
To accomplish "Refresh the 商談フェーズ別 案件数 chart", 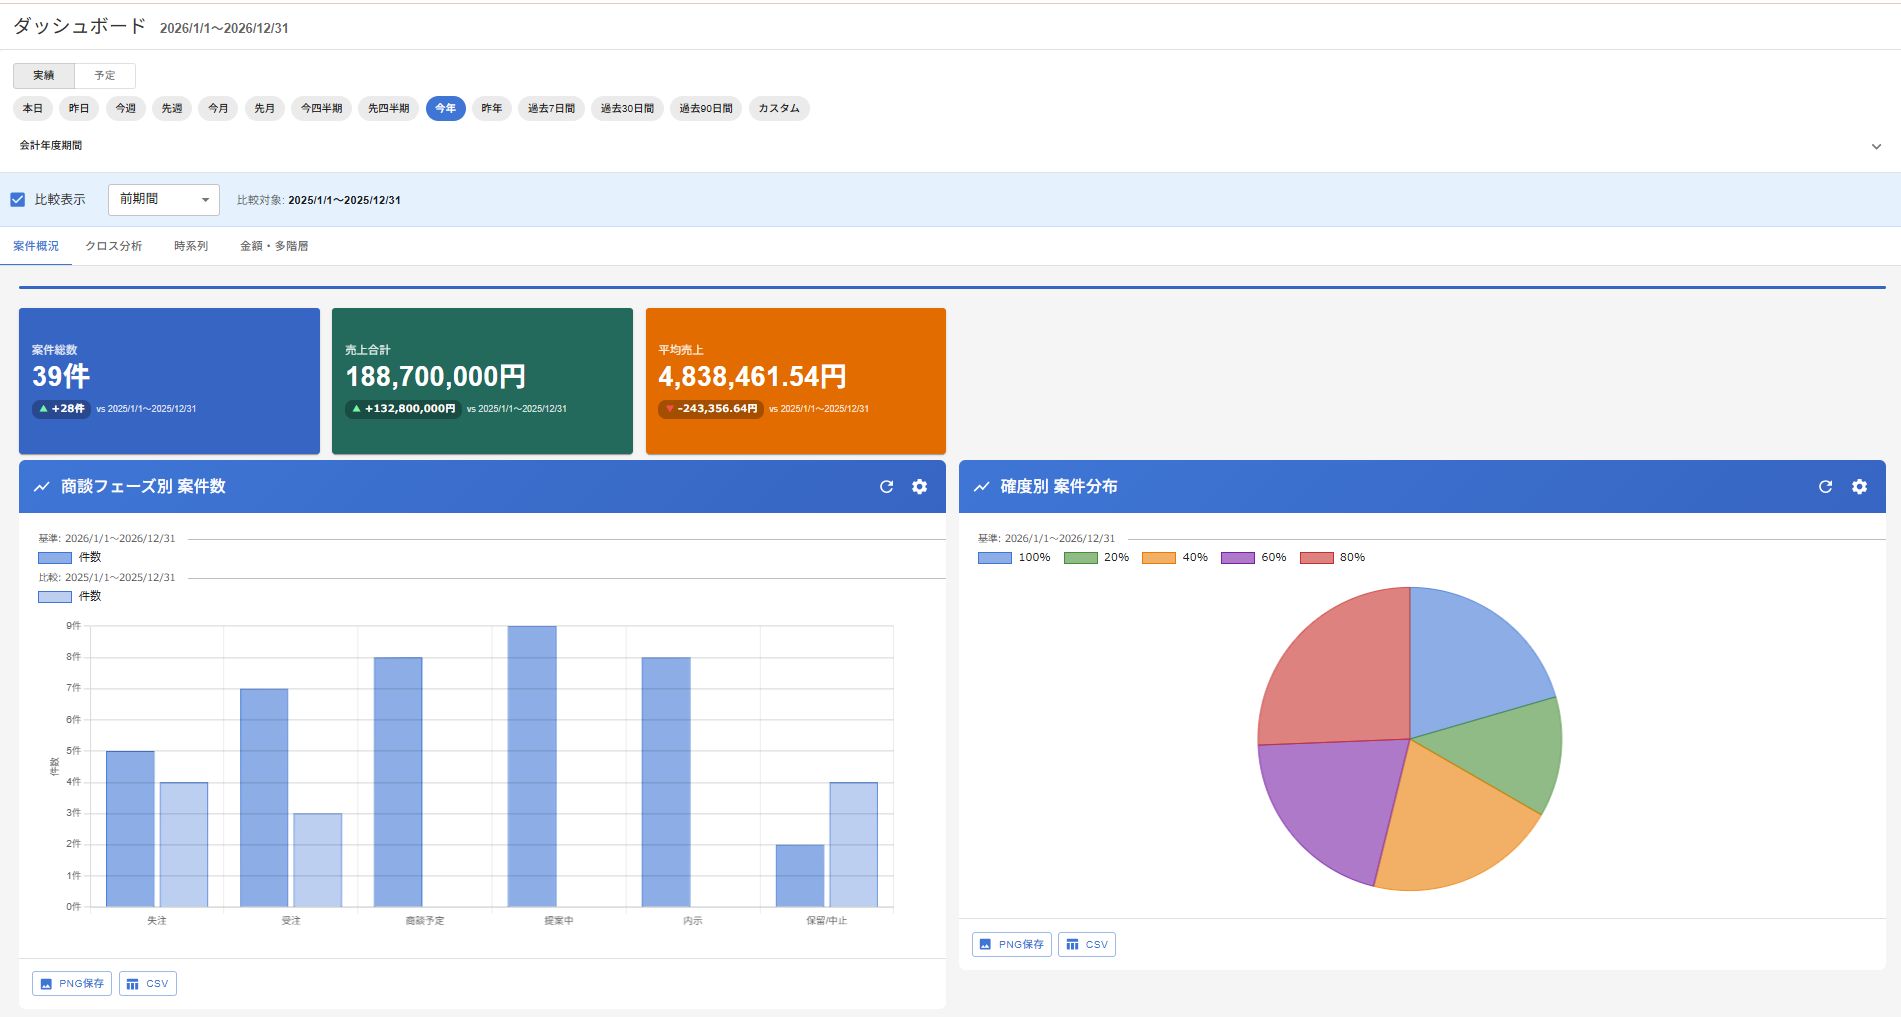I will click(x=886, y=487).
